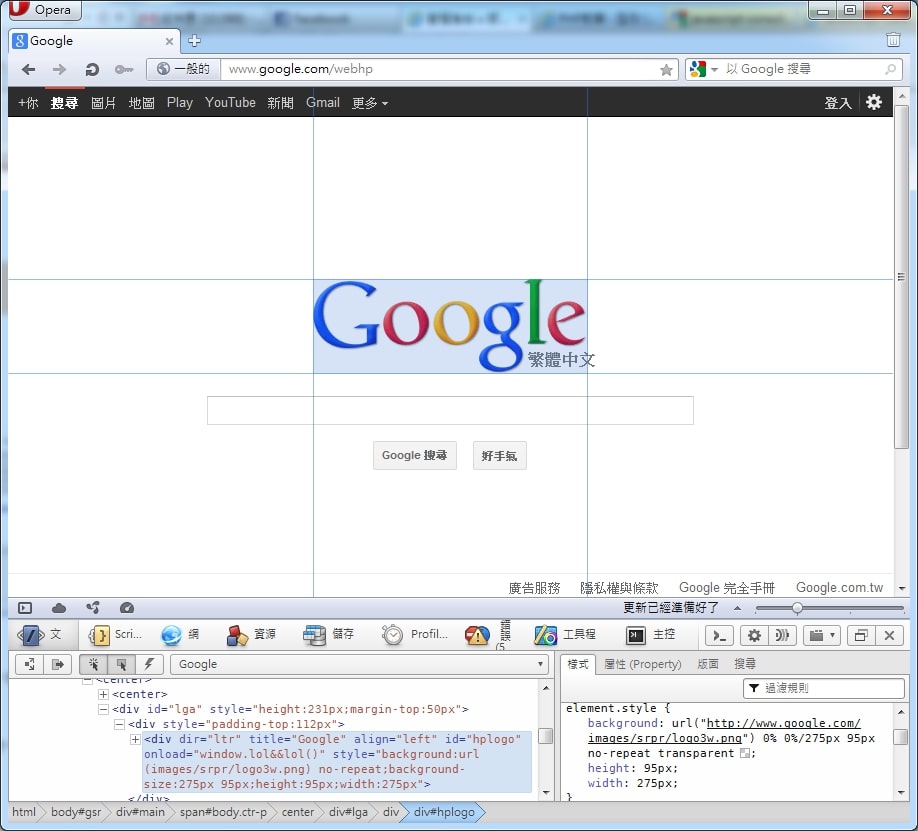This screenshot has width=918, height=831.
Task: Open the 主控 Console panel
Action: point(651,635)
